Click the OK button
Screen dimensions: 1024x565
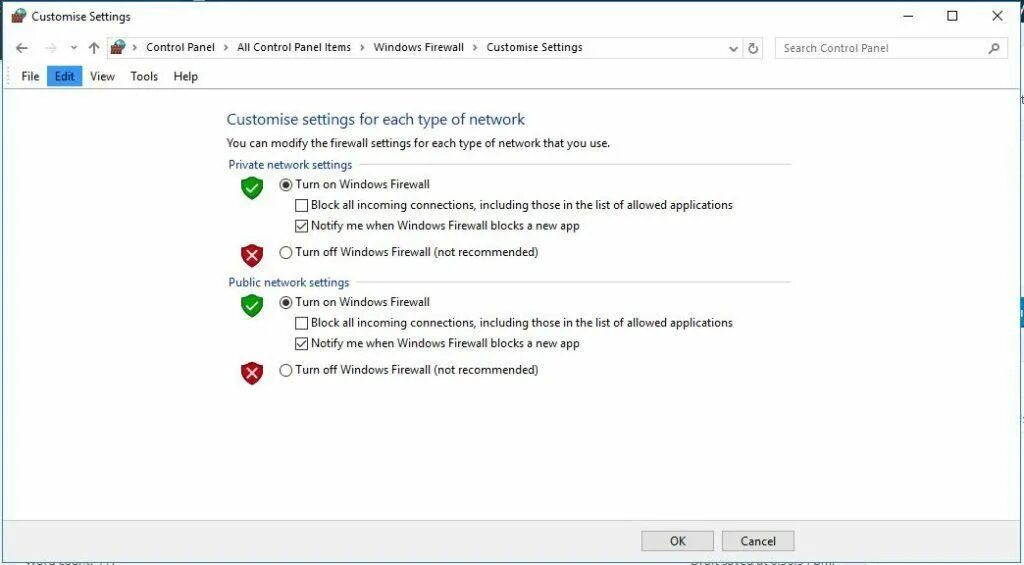[677, 541]
